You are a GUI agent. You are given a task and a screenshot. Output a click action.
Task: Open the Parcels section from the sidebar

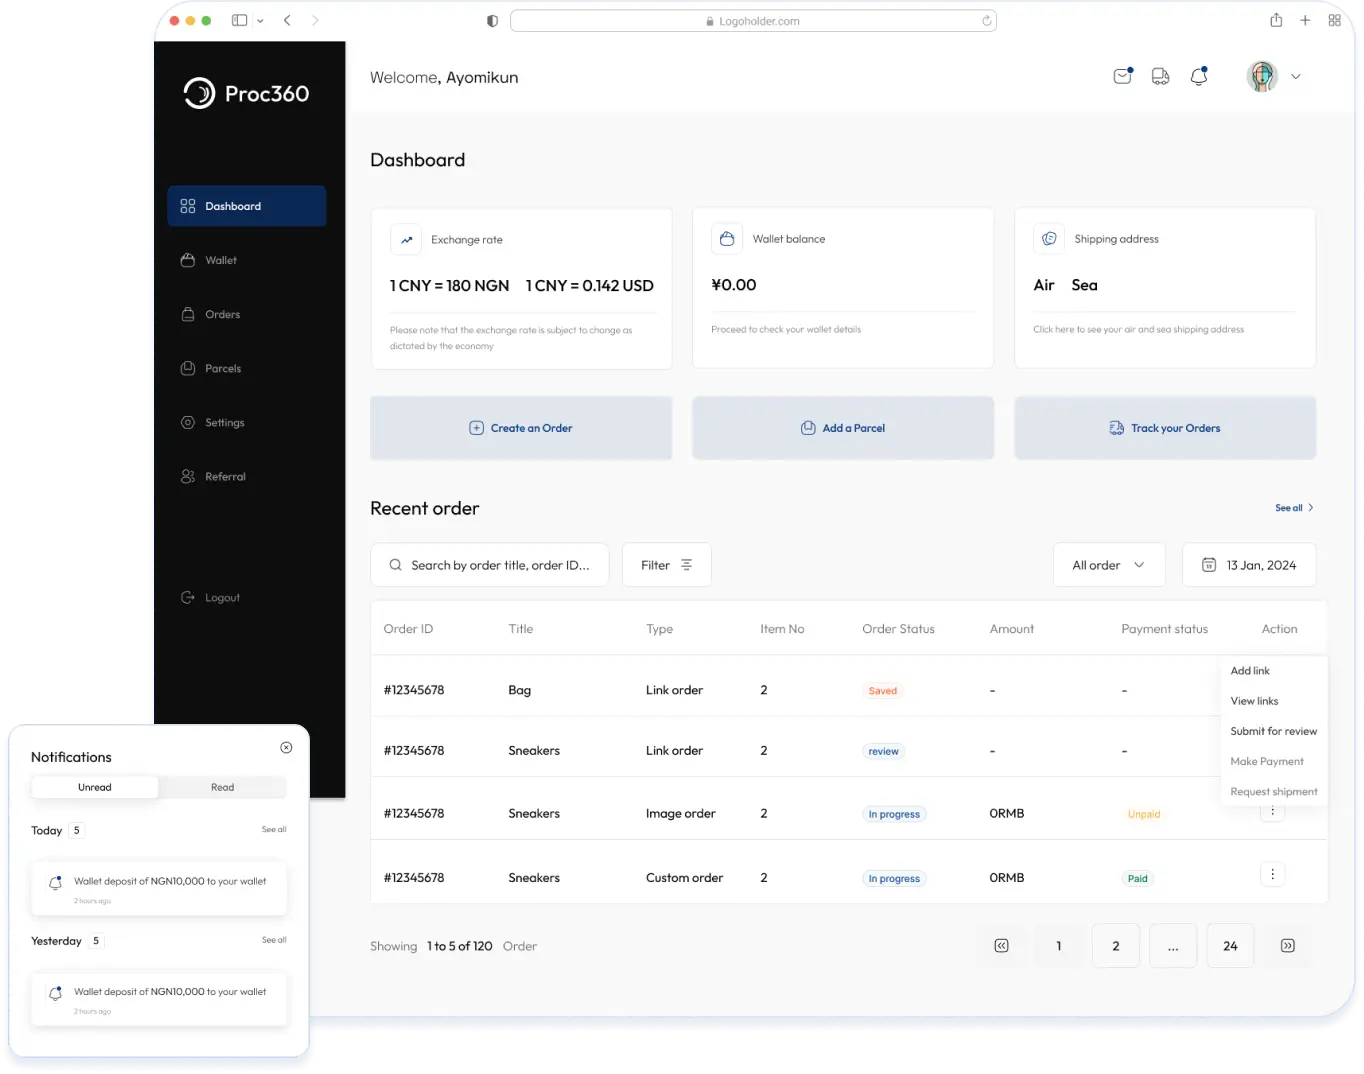(x=221, y=368)
